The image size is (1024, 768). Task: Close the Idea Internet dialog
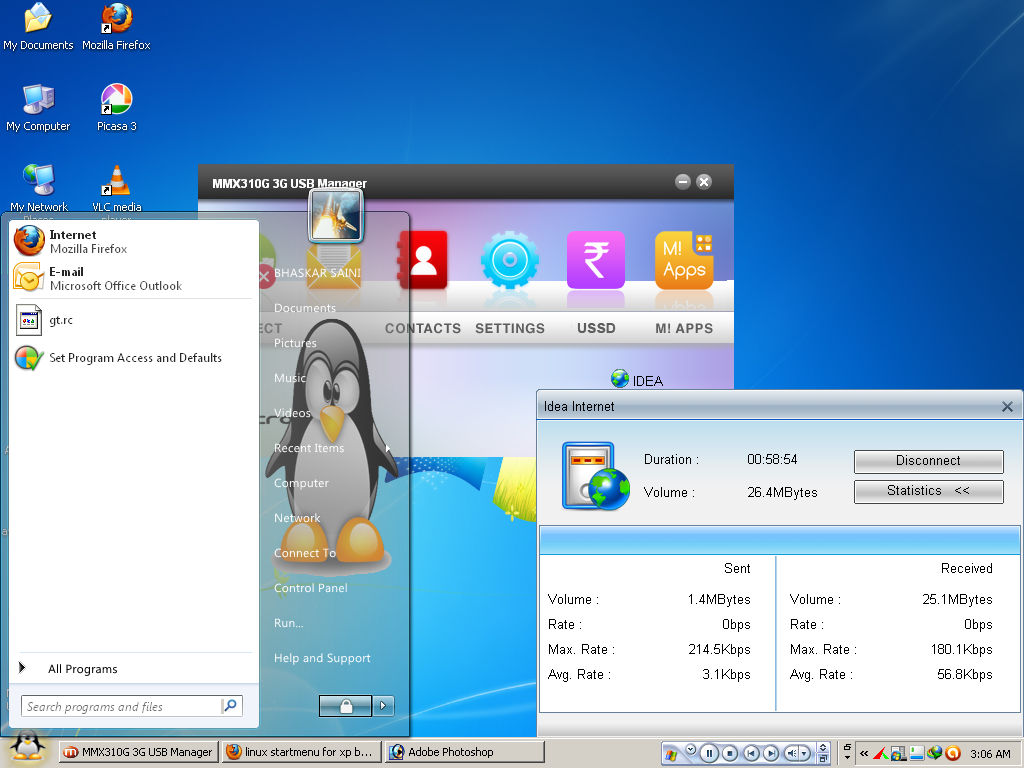(x=1007, y=407)
